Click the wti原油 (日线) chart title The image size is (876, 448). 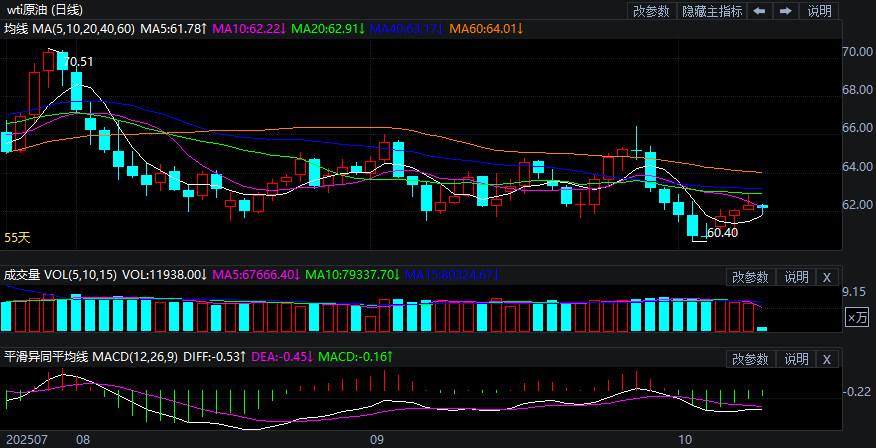click(44, 9)
